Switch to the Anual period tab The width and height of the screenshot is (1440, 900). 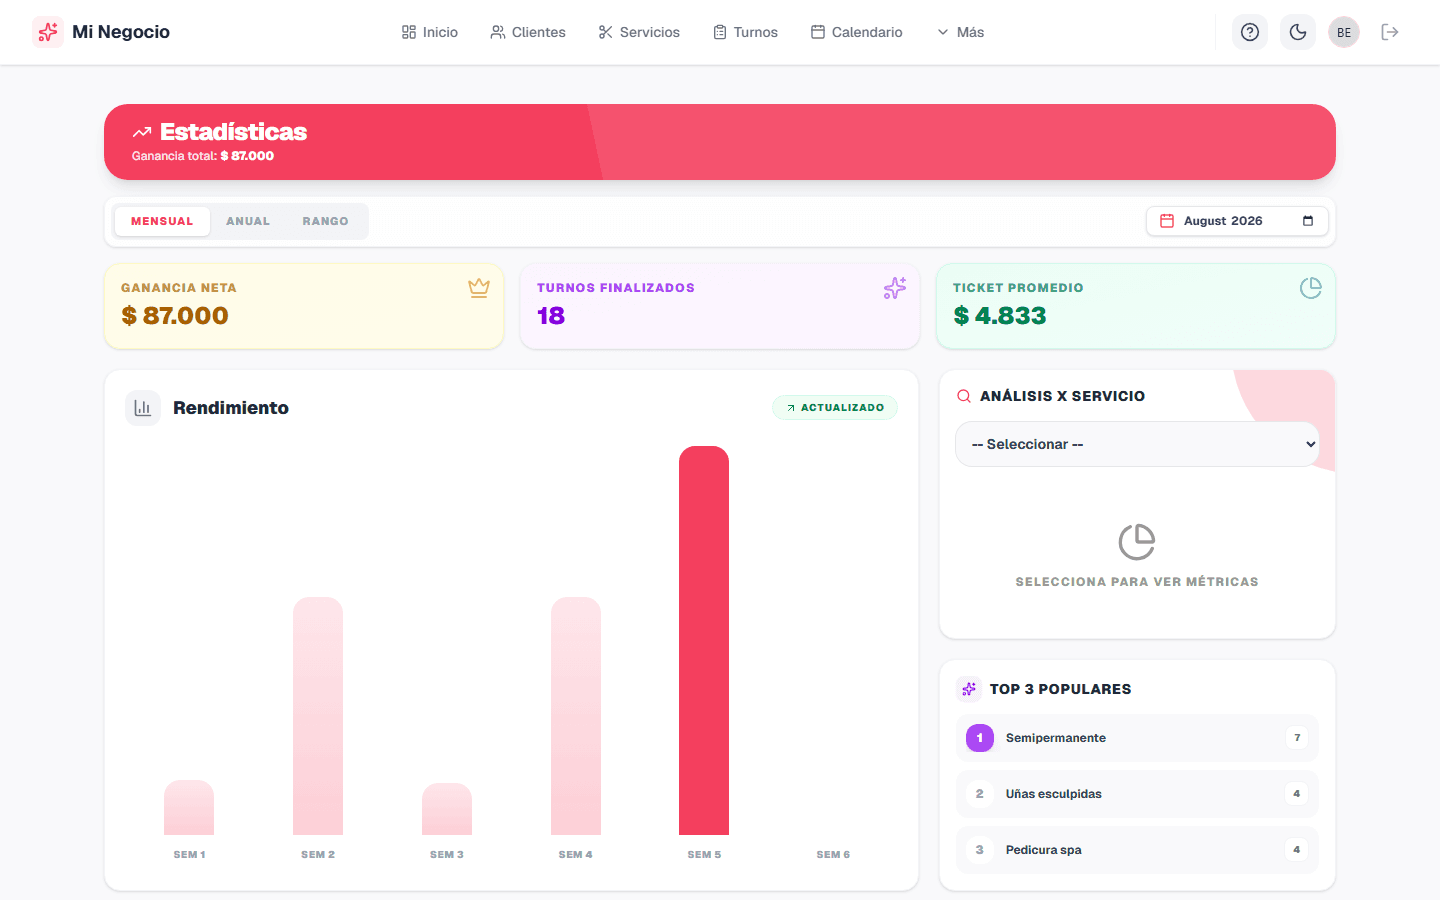point(248,221)
